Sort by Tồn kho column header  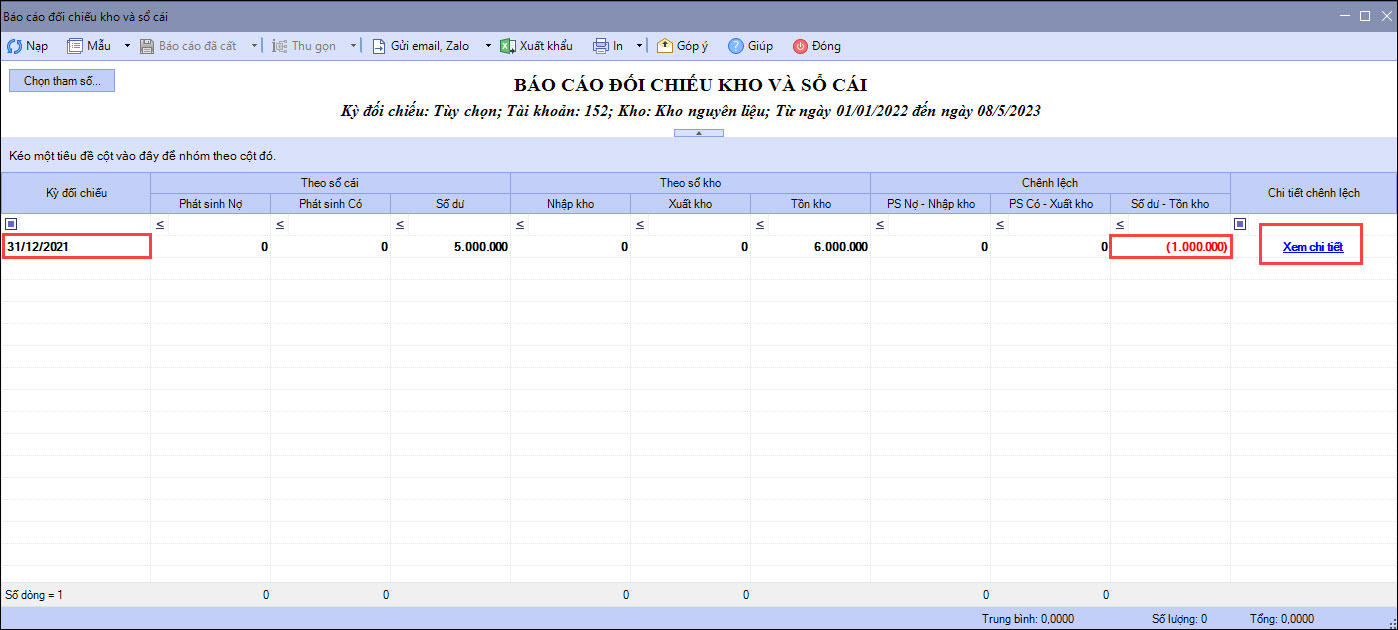809,204
